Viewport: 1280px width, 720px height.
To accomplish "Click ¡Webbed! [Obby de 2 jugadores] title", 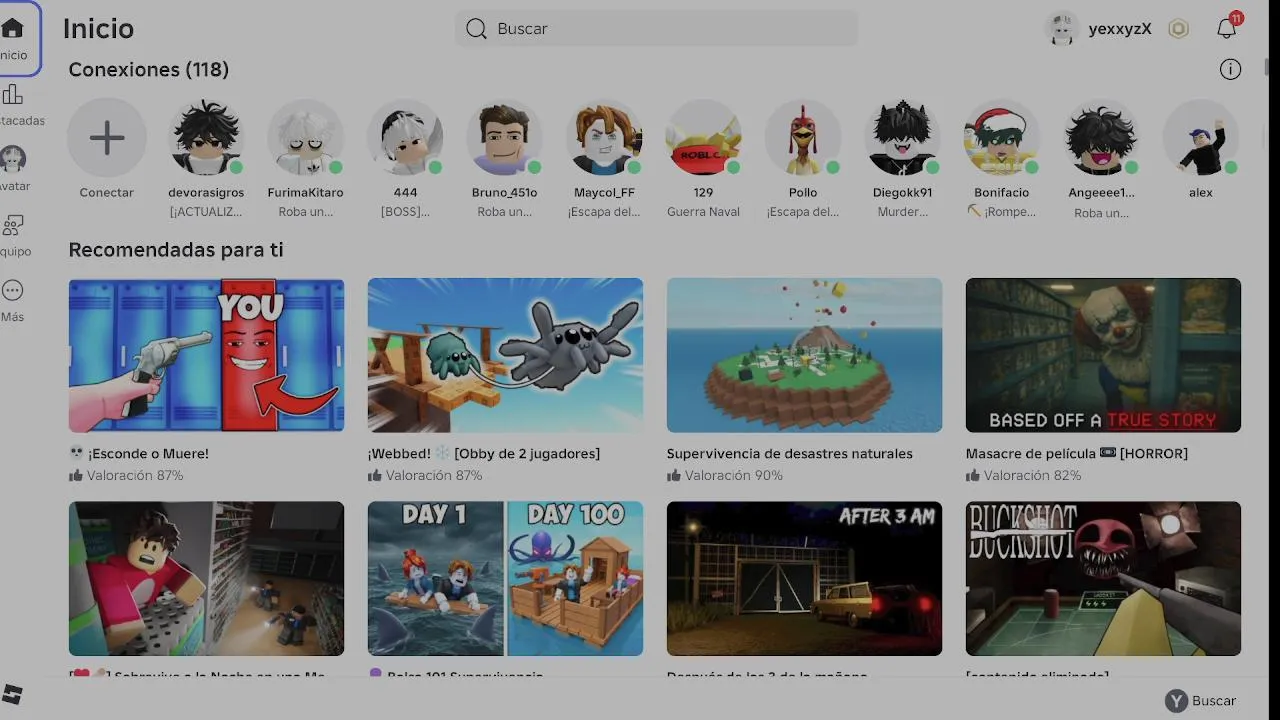I will [x=484, y=454].
